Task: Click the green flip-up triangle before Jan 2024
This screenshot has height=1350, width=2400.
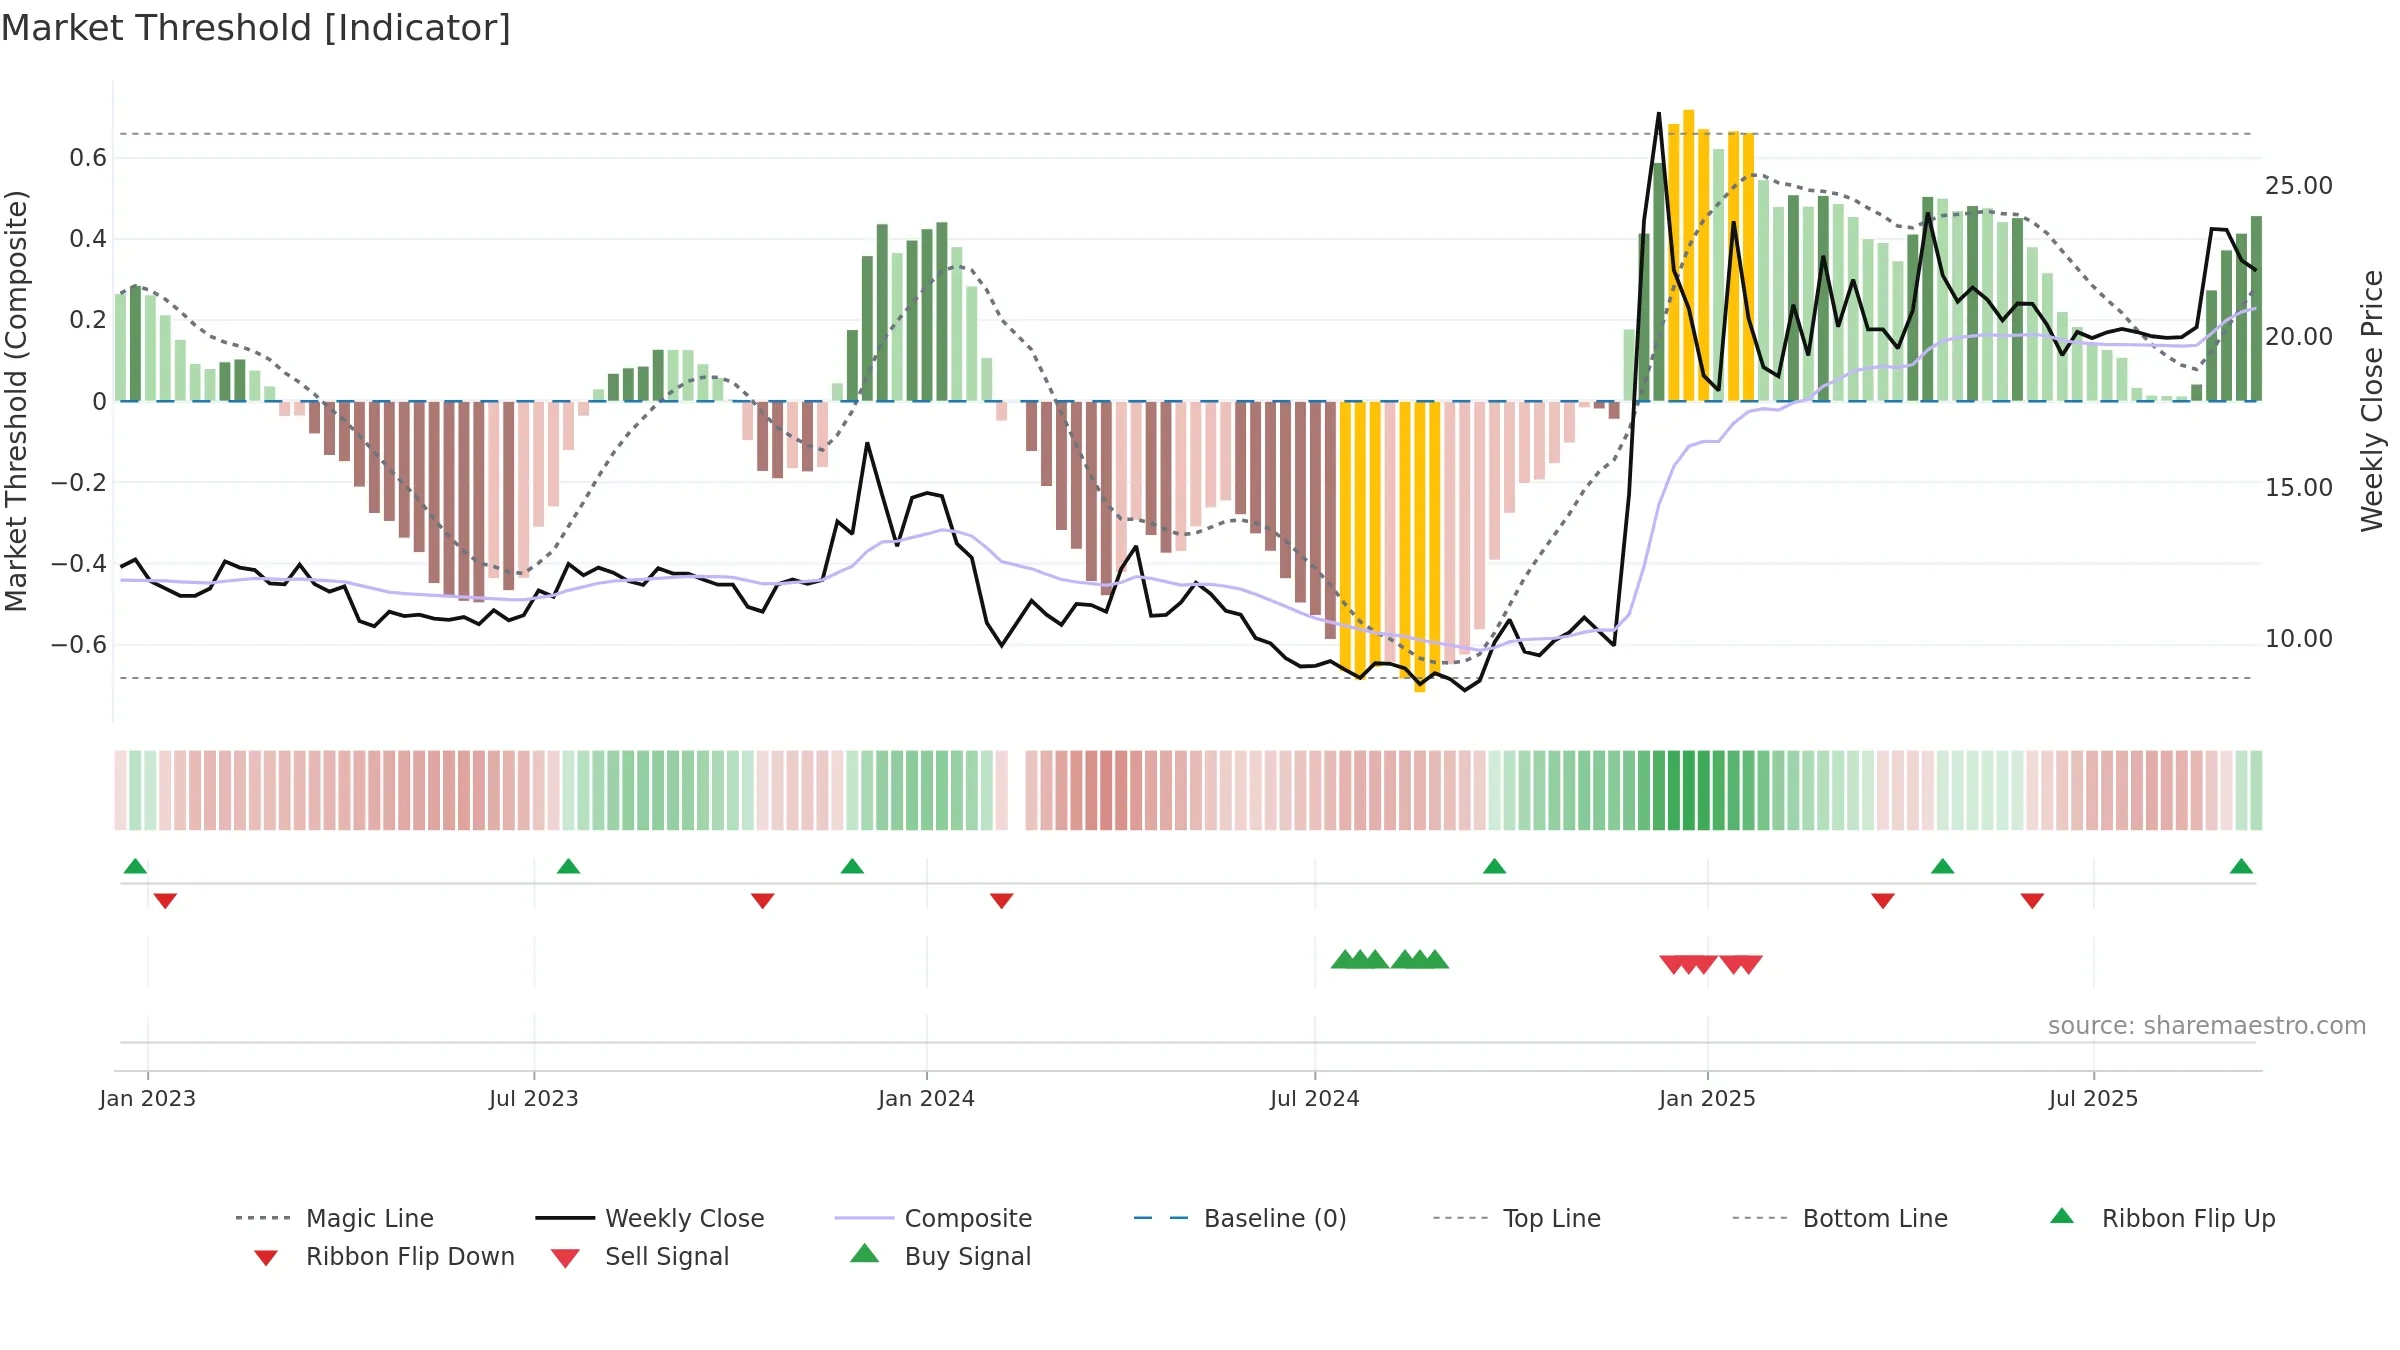Action: pos(852,866)
